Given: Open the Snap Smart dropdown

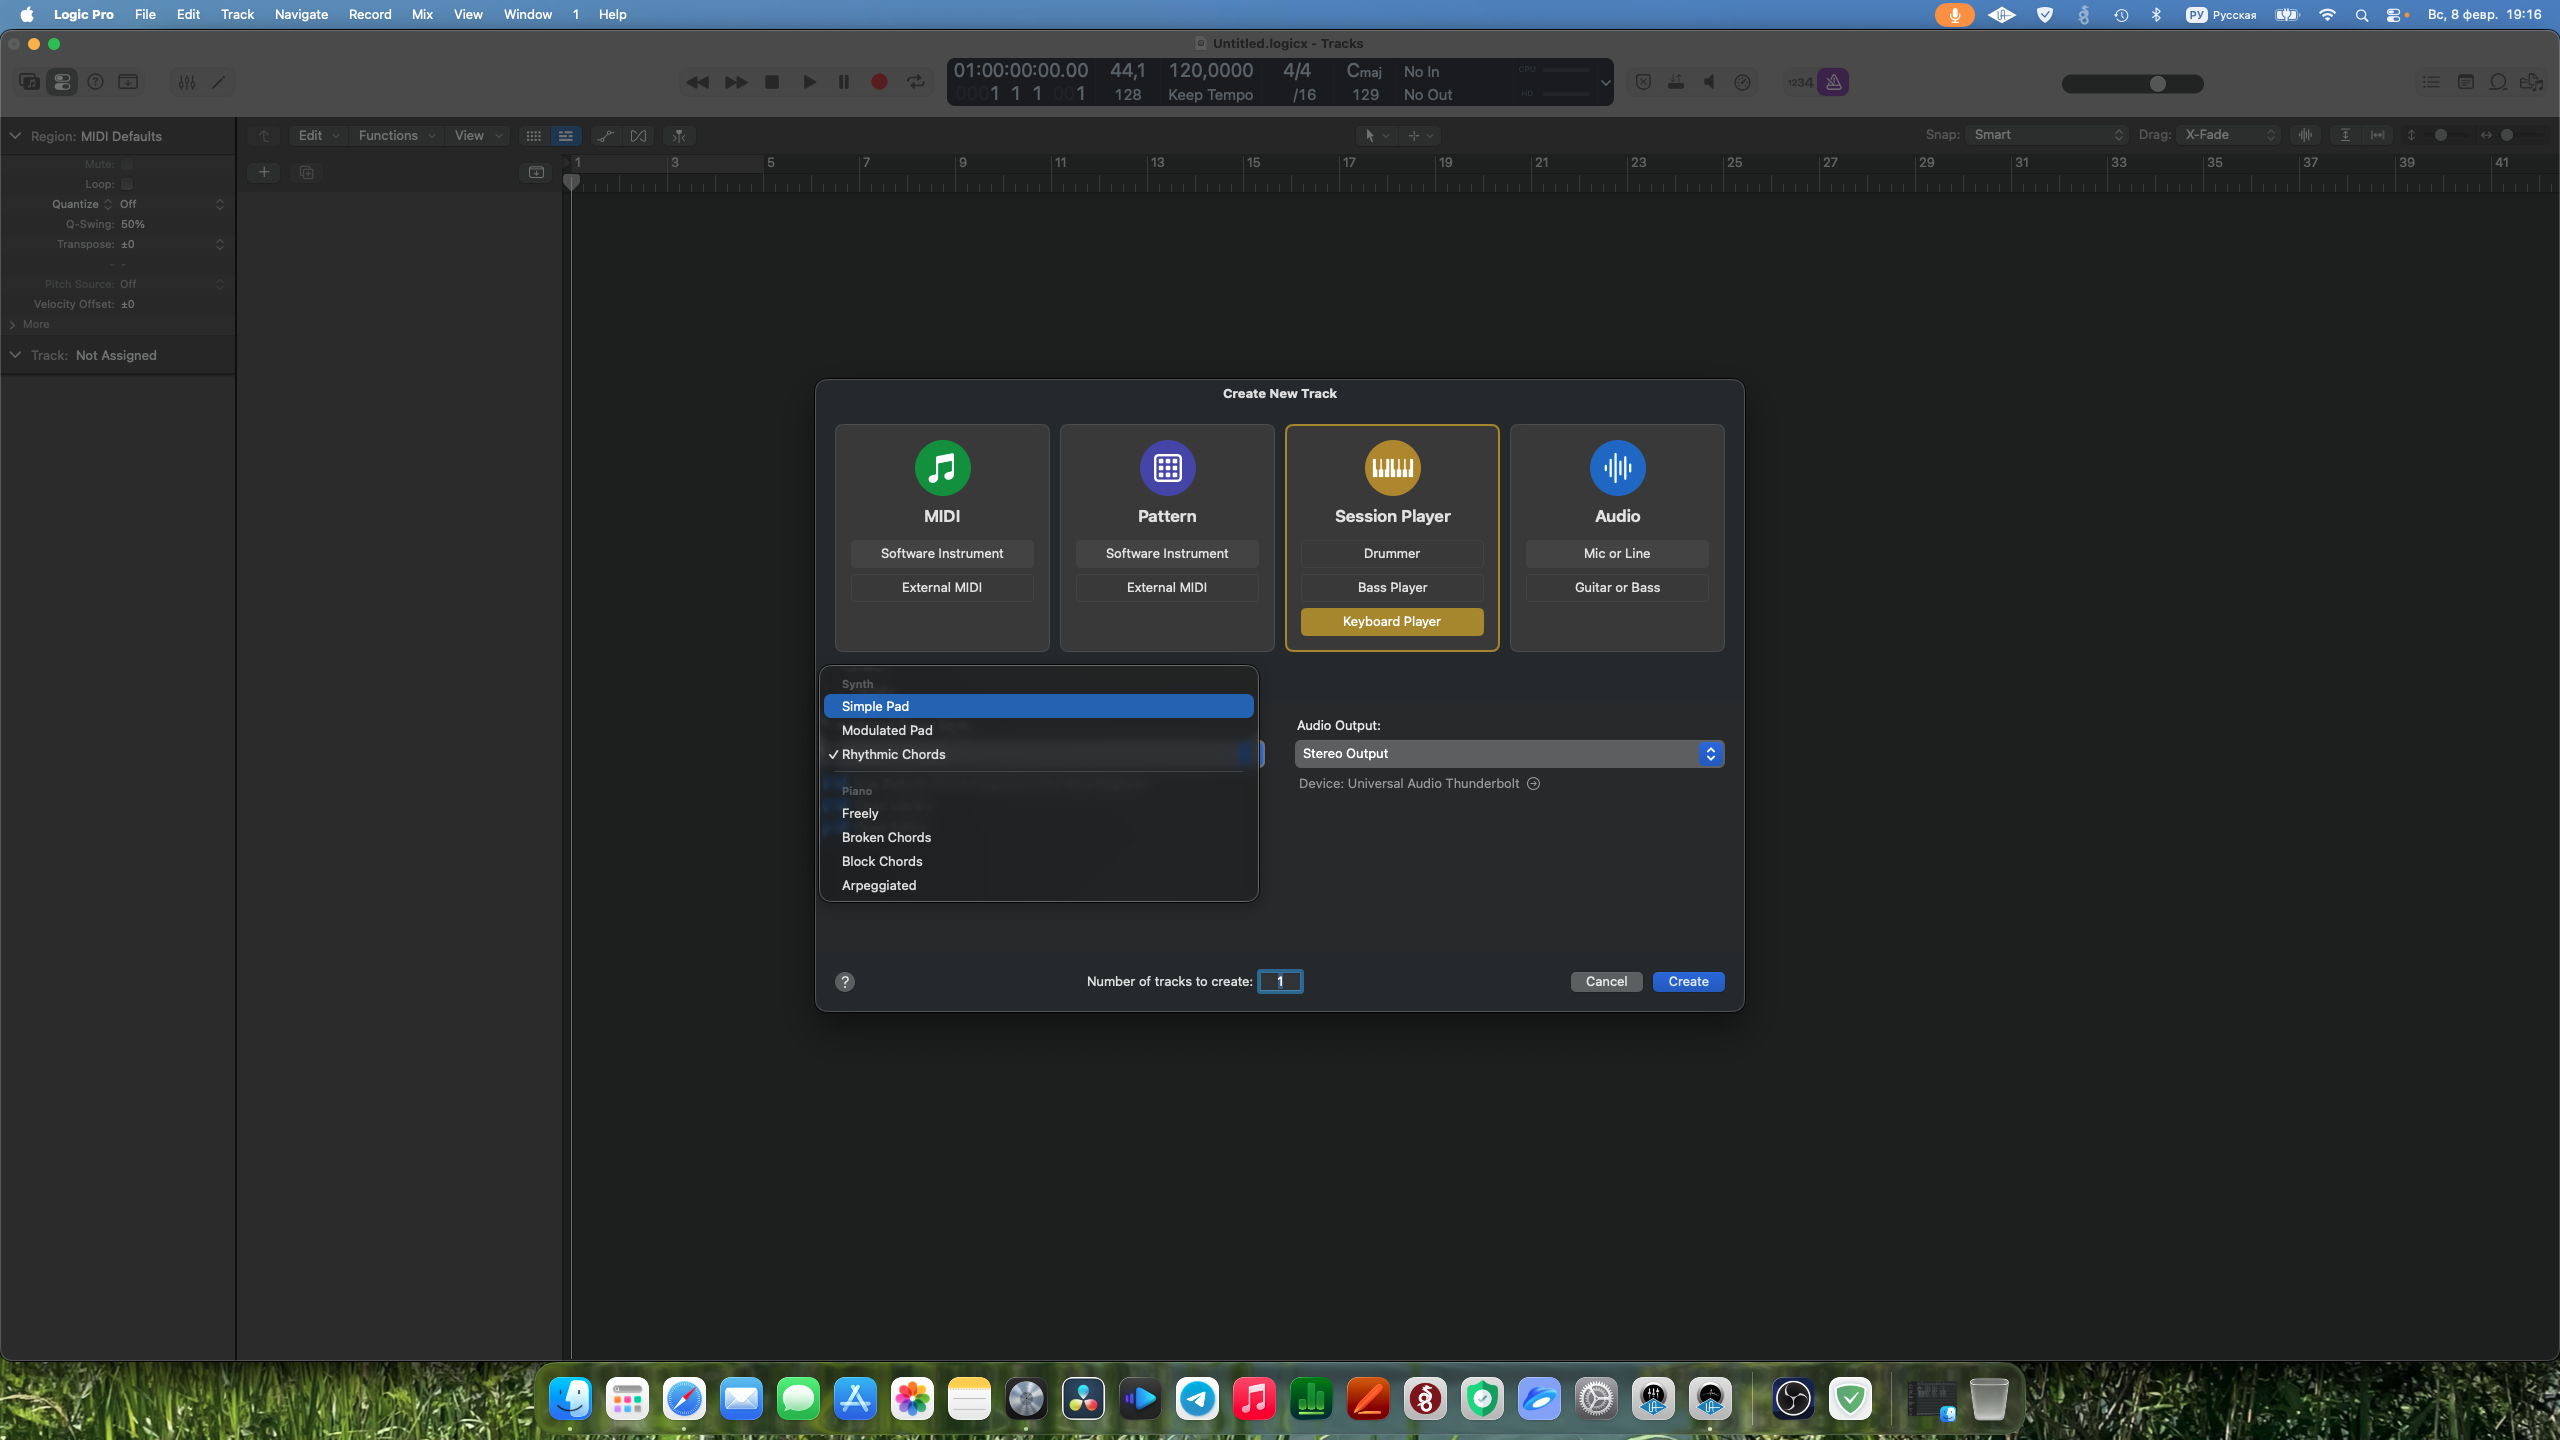Looking at the screenshot, I should pos(2046,135).
